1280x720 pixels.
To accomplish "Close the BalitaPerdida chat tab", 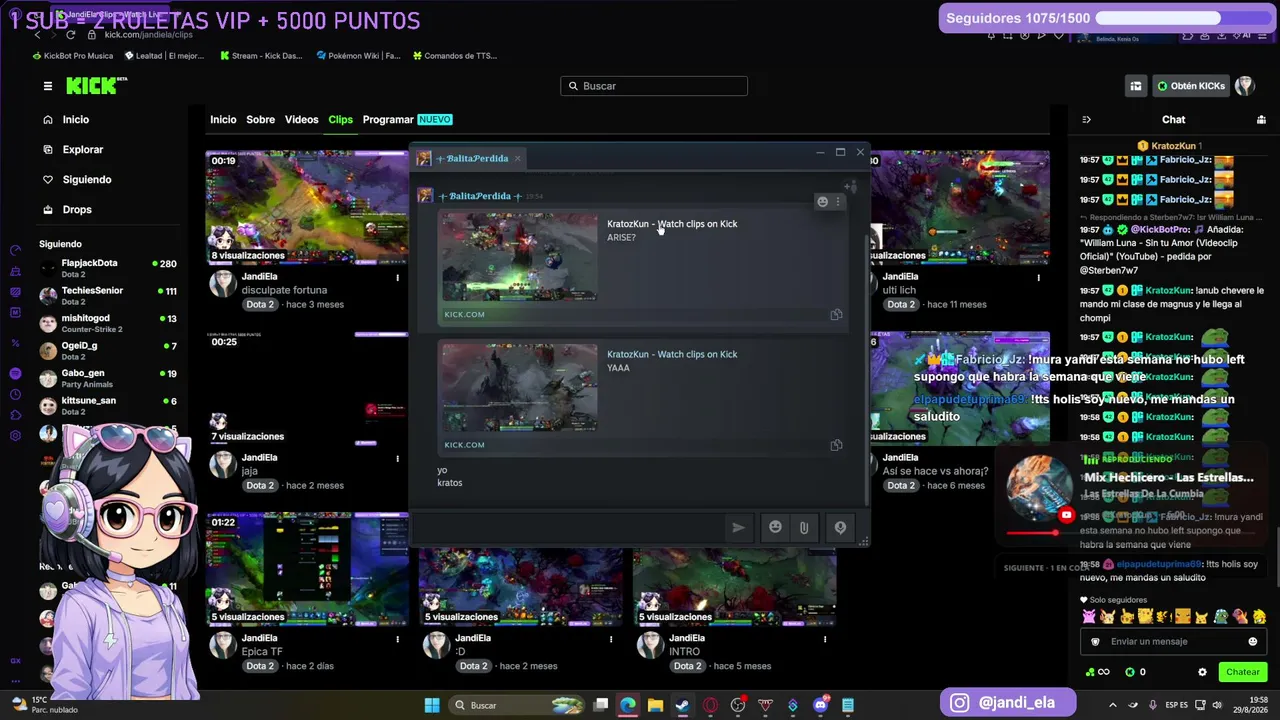I will (x=517, y=159).
